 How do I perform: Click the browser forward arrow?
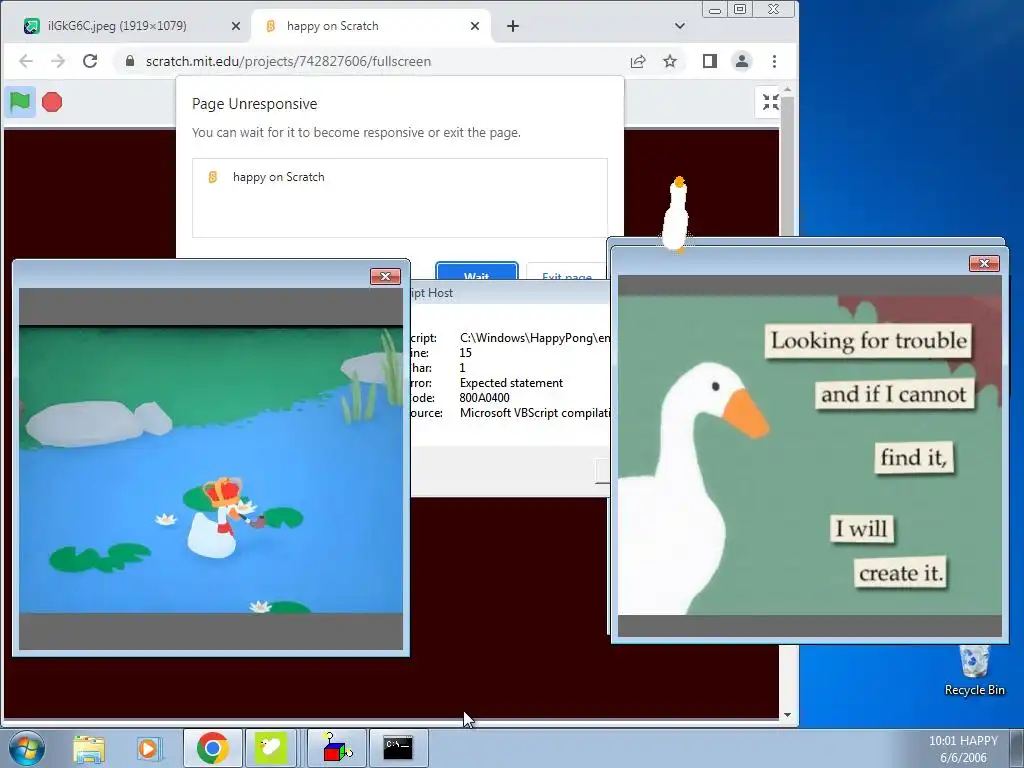pyautogui.click(x=58, y=61)
